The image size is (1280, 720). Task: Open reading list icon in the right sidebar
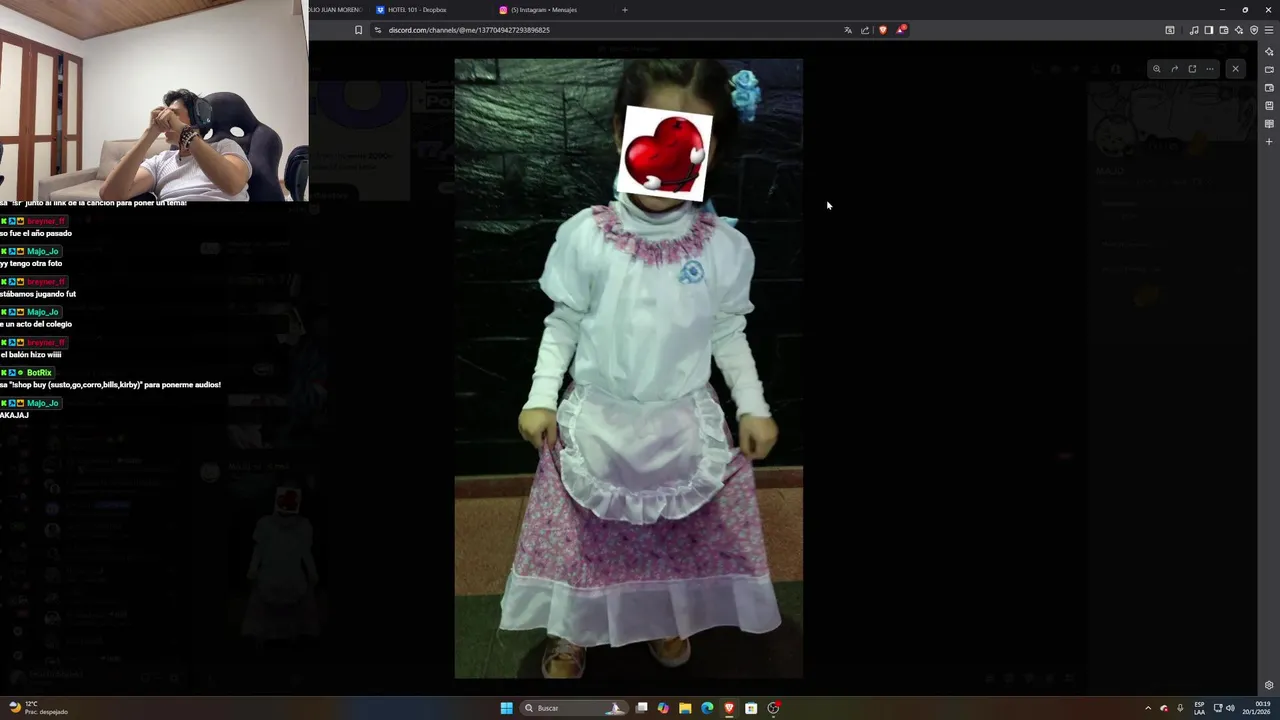[x=1269, y=124]
